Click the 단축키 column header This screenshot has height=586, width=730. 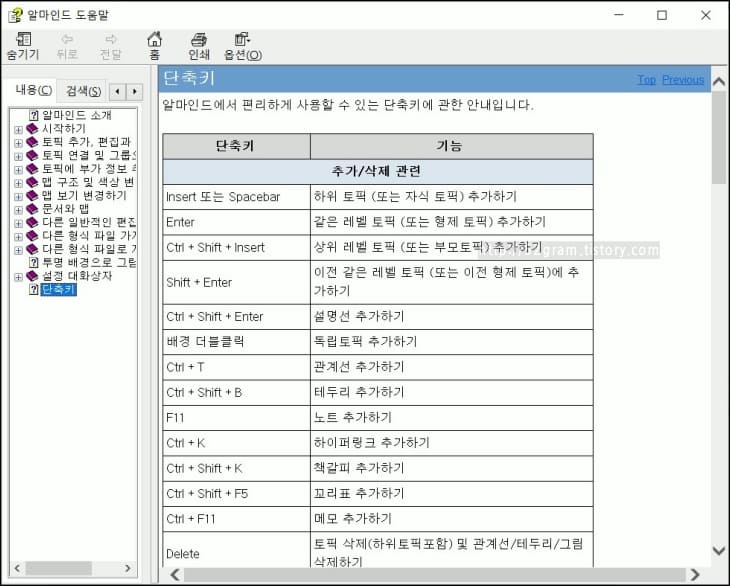click(237, 146)
